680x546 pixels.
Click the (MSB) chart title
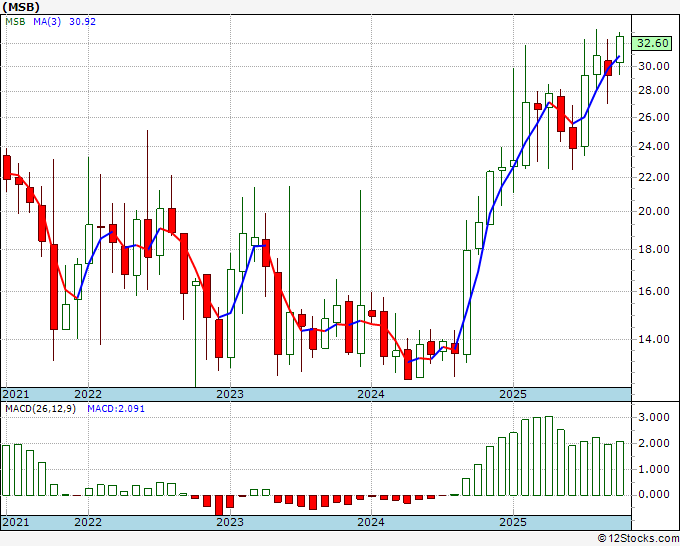coord(21,7)
